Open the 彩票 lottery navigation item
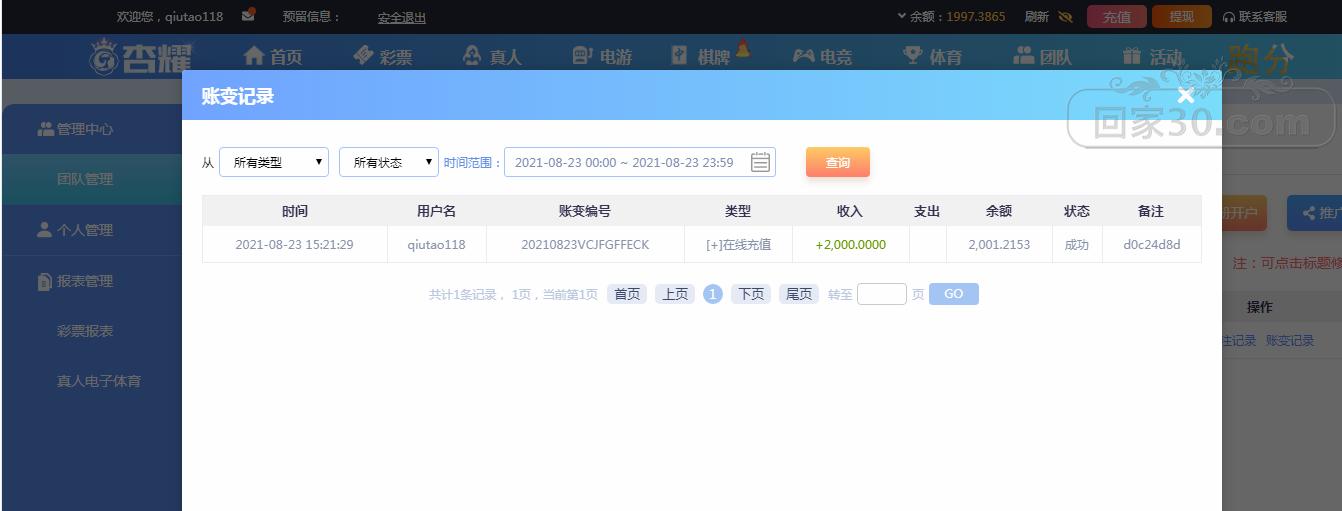The height and width of the screenshot is (511, 1342). (x=383, y=57)
